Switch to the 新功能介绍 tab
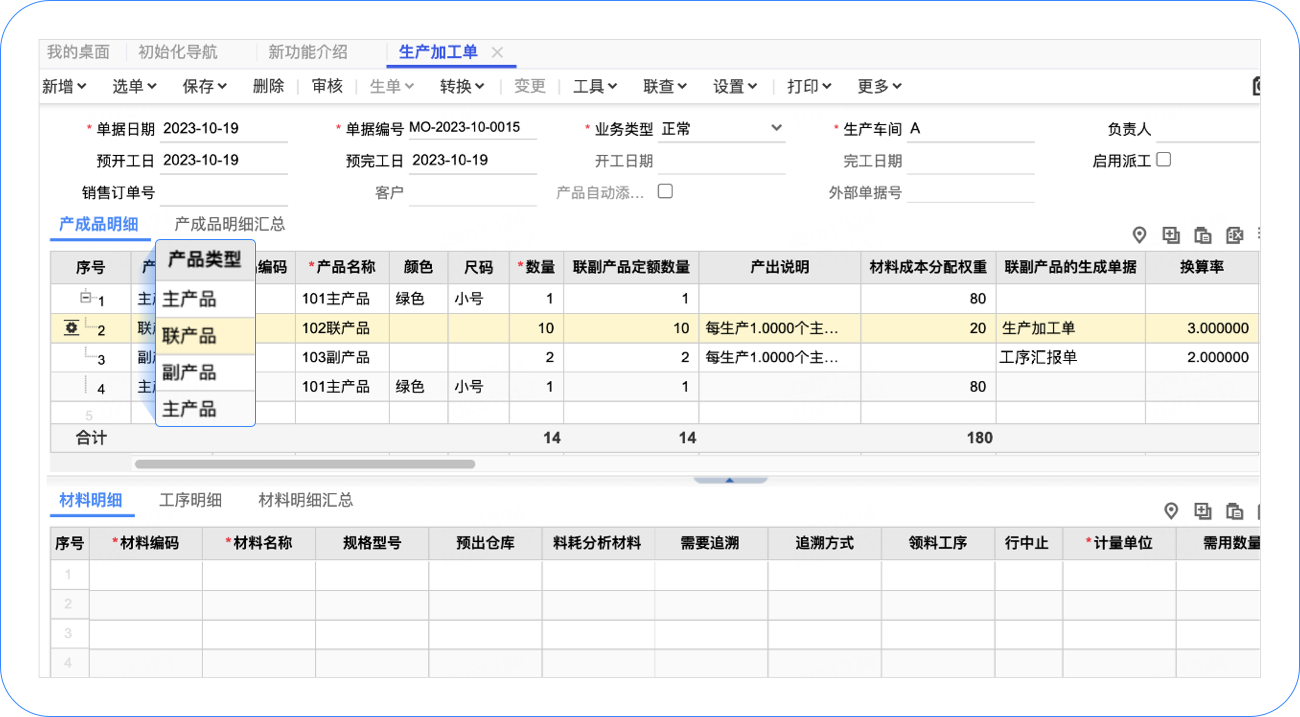 [308, 52]
